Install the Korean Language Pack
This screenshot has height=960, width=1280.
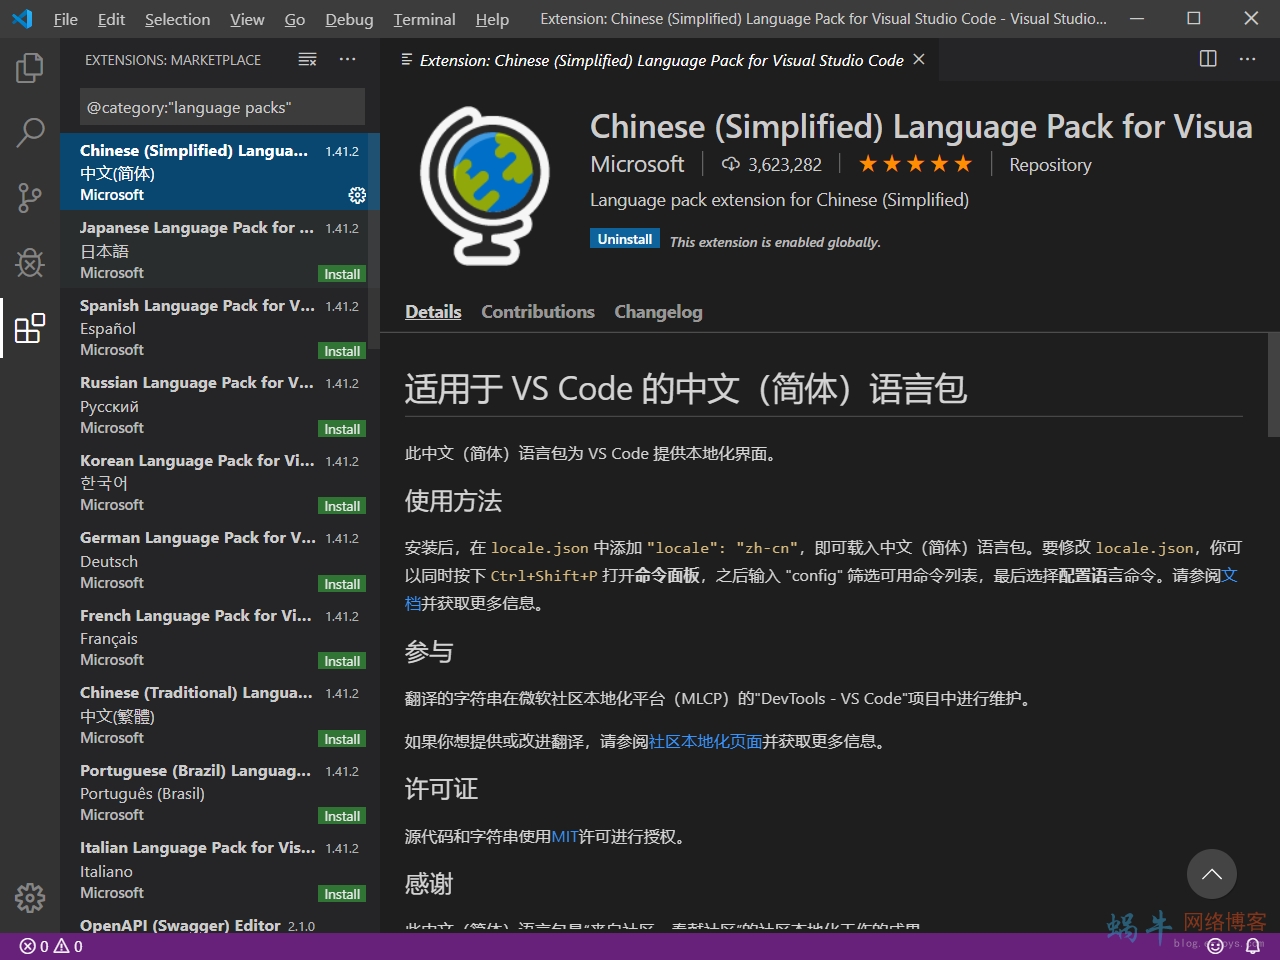point(342,506)
